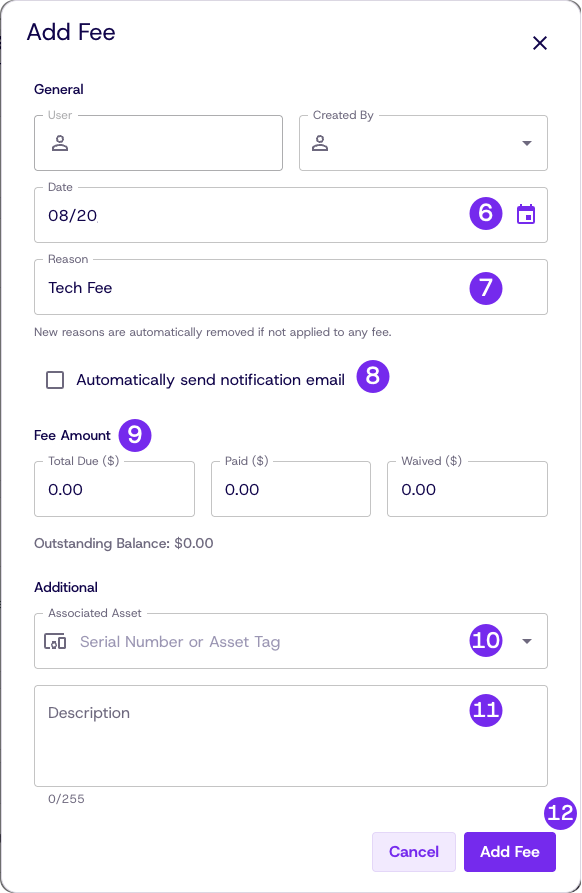Click the person icon in Created By field
Screen dimensions: 582x893
click(320, 143)
